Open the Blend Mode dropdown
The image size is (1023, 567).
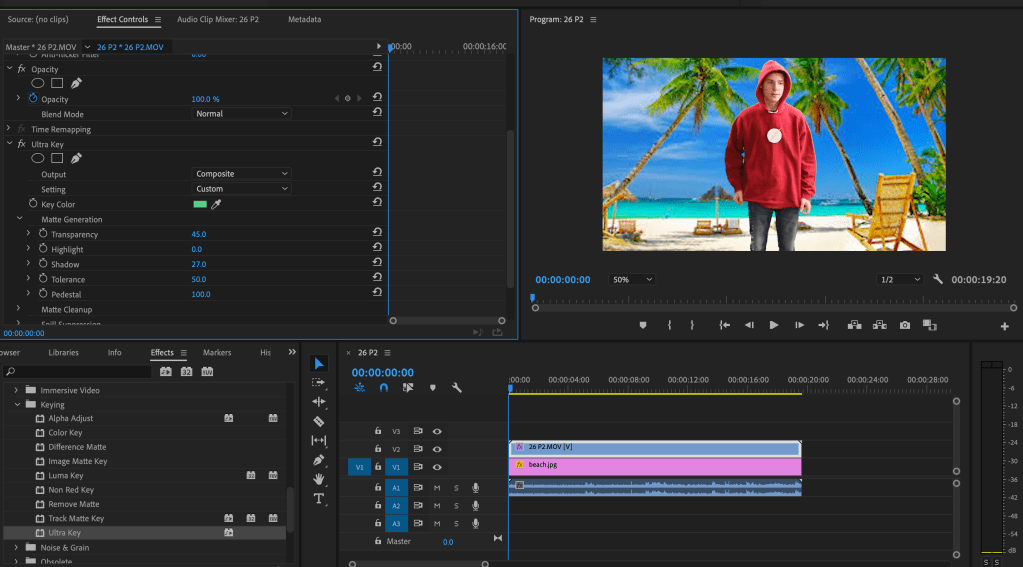point(241,114)
